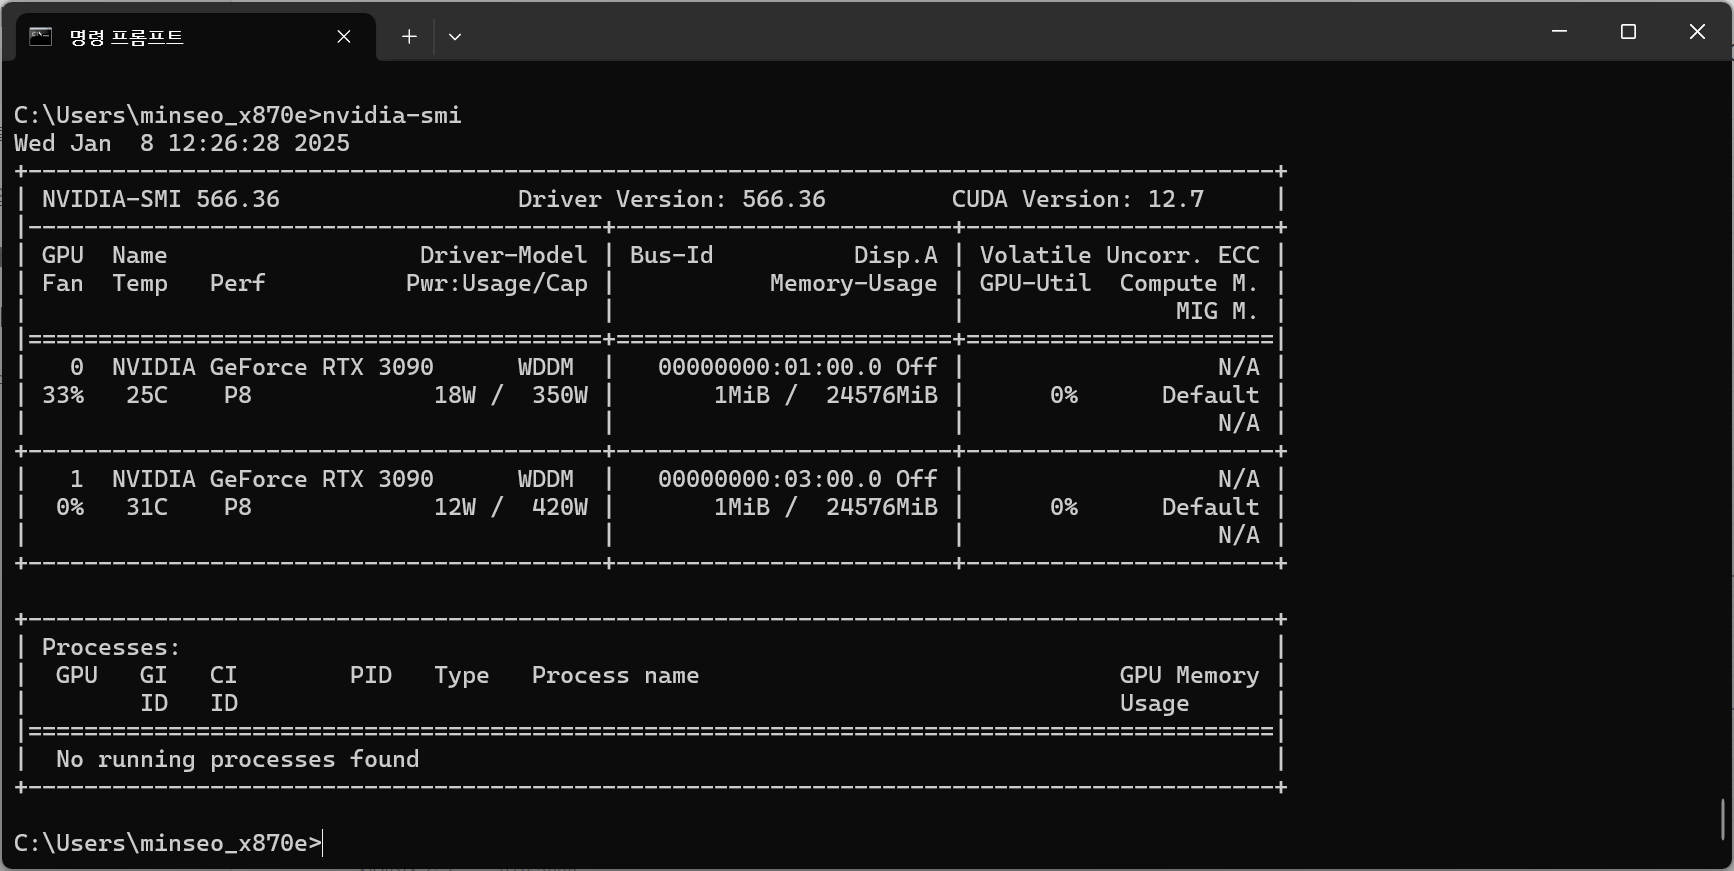Click the NVIDIA-SMI 566.36 text
This screenshot has width=1734, height=871.
[161, 199]
